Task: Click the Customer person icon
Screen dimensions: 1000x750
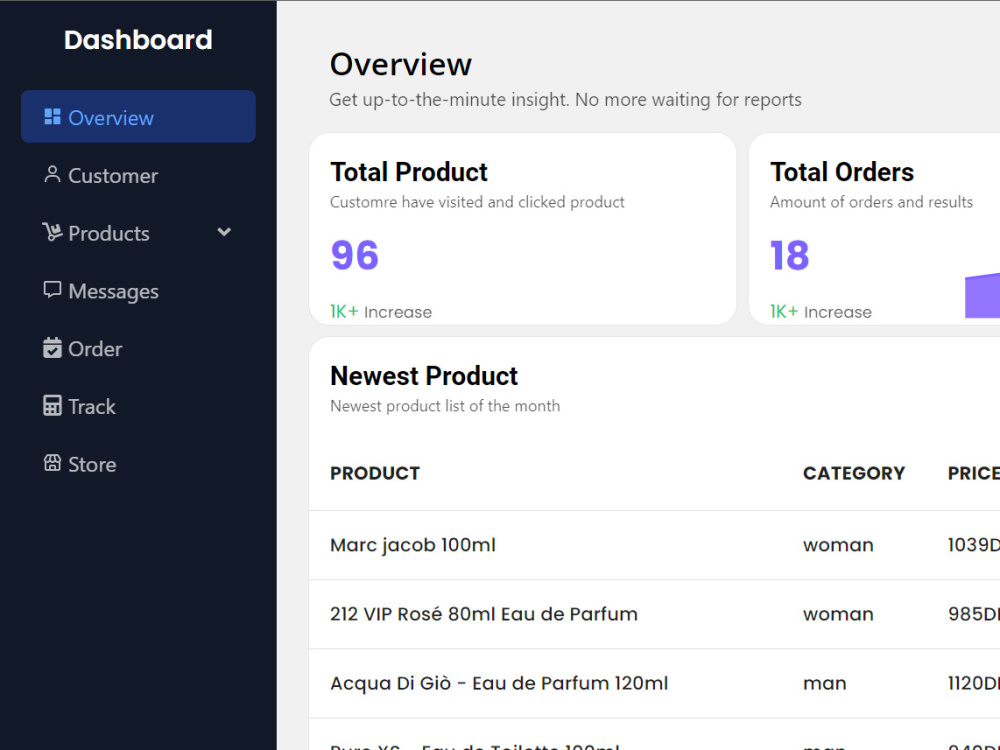Action: [x=52, y=175]
